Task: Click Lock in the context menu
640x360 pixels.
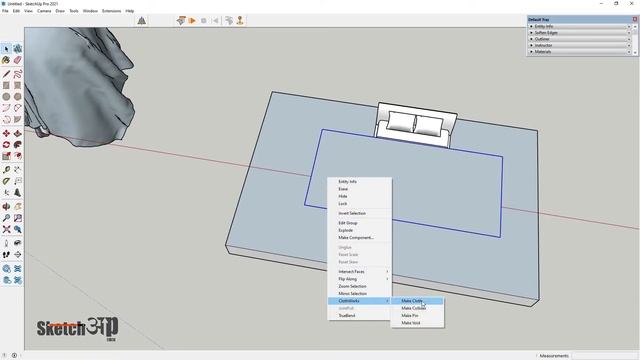Action: coord(360,204)
